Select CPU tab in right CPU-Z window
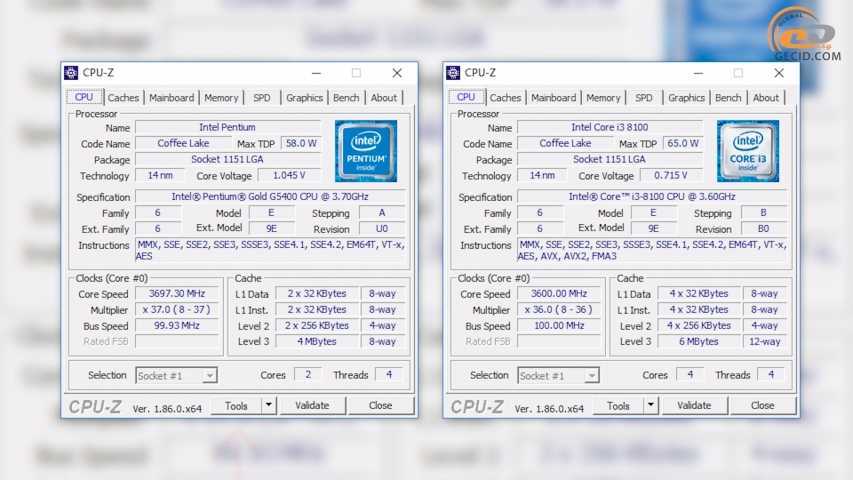Viewport: 853px width, 480px height. pyautogui.click(x=466, y=97)
